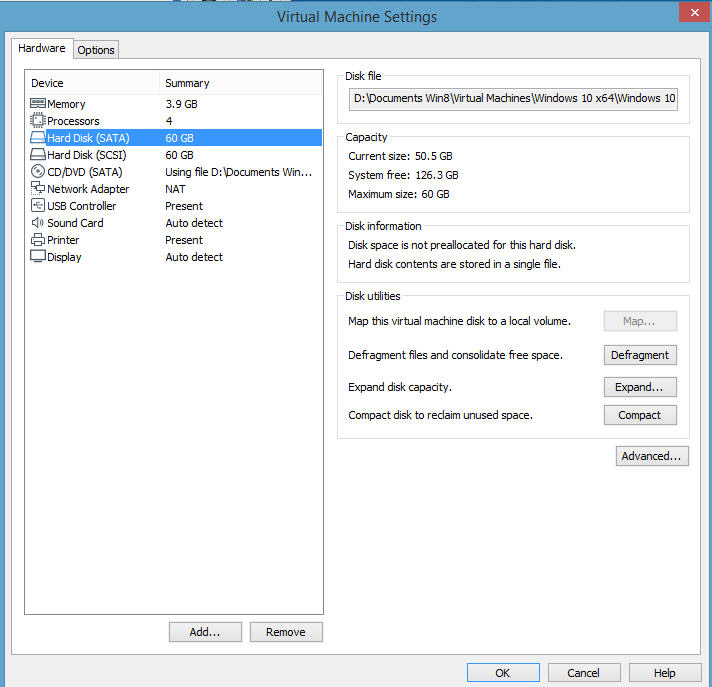Image resolution: width=712 pixels, height=687 pixels.
Task: Select the Processors chip icon
Action: [38, 121]
